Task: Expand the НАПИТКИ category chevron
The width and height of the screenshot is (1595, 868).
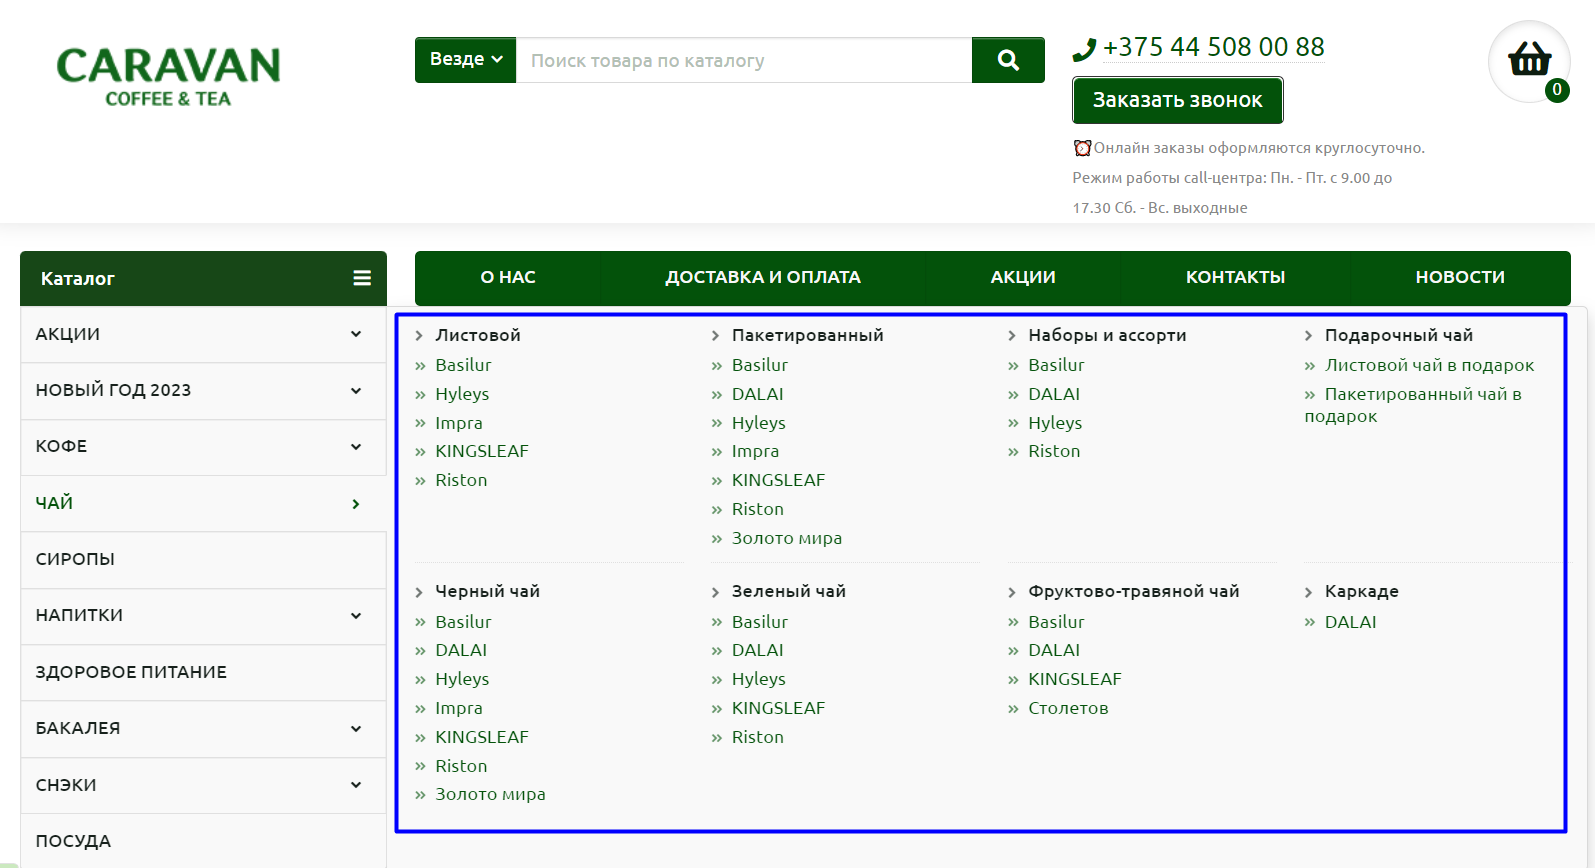Action: (356, 616)
